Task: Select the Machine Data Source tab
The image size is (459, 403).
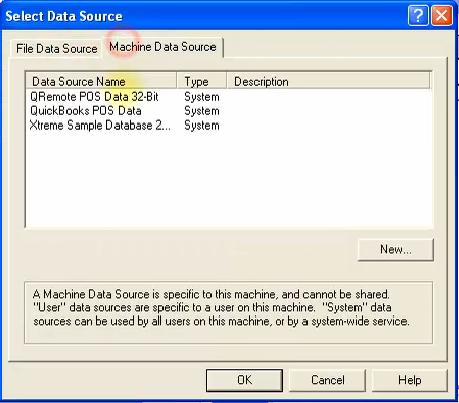Action: pyautogui.click(x=163, y=47)
